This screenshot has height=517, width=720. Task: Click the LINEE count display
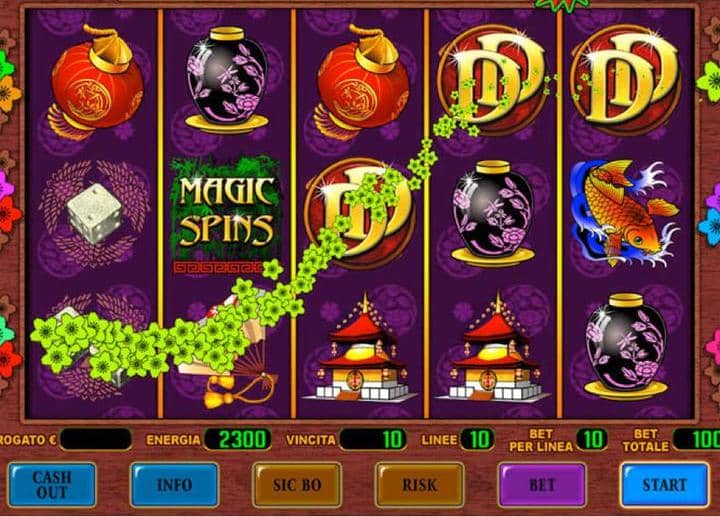coord(477,439)
